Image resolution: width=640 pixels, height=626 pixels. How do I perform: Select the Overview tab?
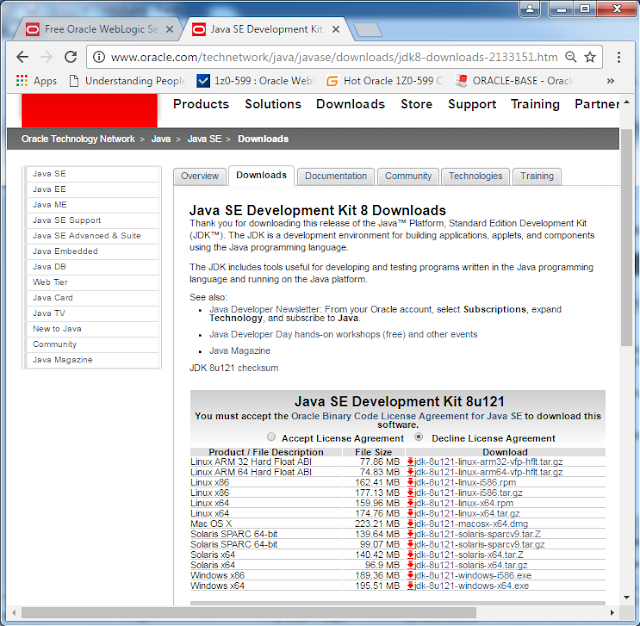pos(200,176)
